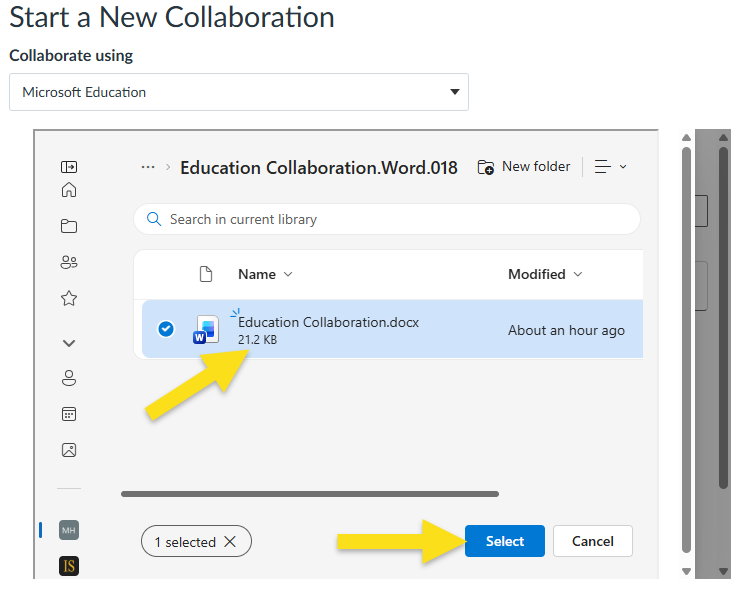This screenshot has height=596, width=748.
Task: Click the Education Collaboration.docx file name
Action: pyautogui.click(x=328, y=323)
